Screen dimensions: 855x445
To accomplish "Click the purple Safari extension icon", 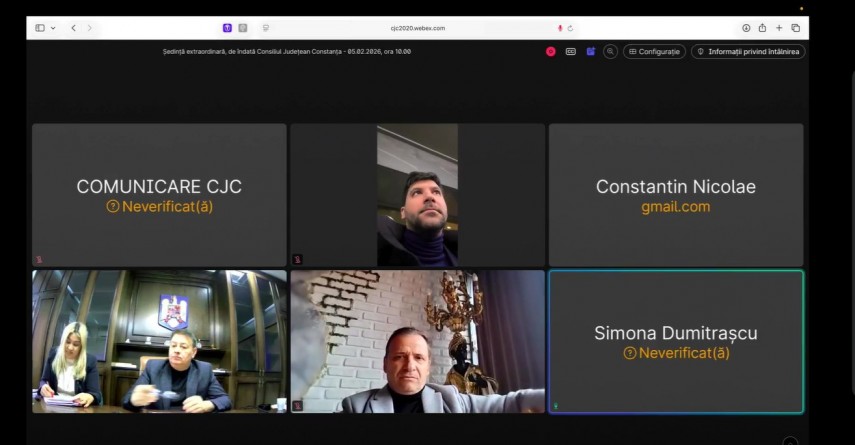I will pos(227,28).
